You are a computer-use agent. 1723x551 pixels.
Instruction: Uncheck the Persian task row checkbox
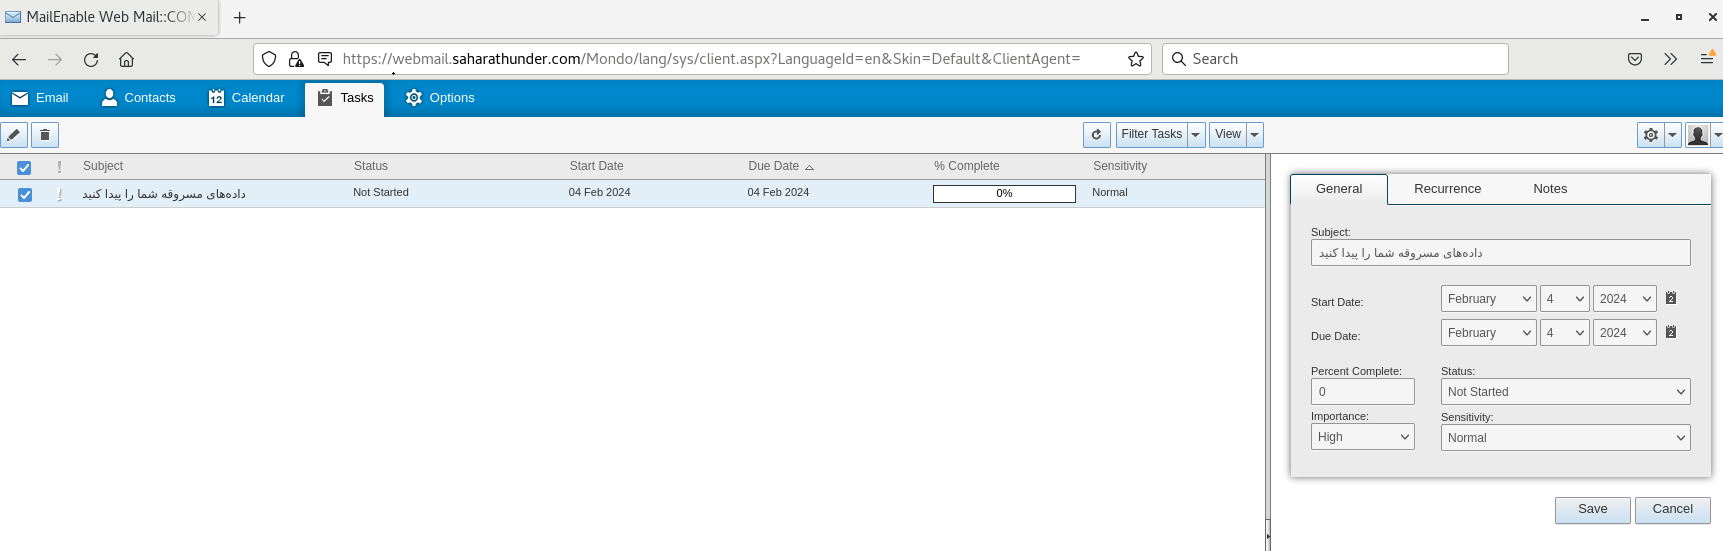click(x=25, y=195)
